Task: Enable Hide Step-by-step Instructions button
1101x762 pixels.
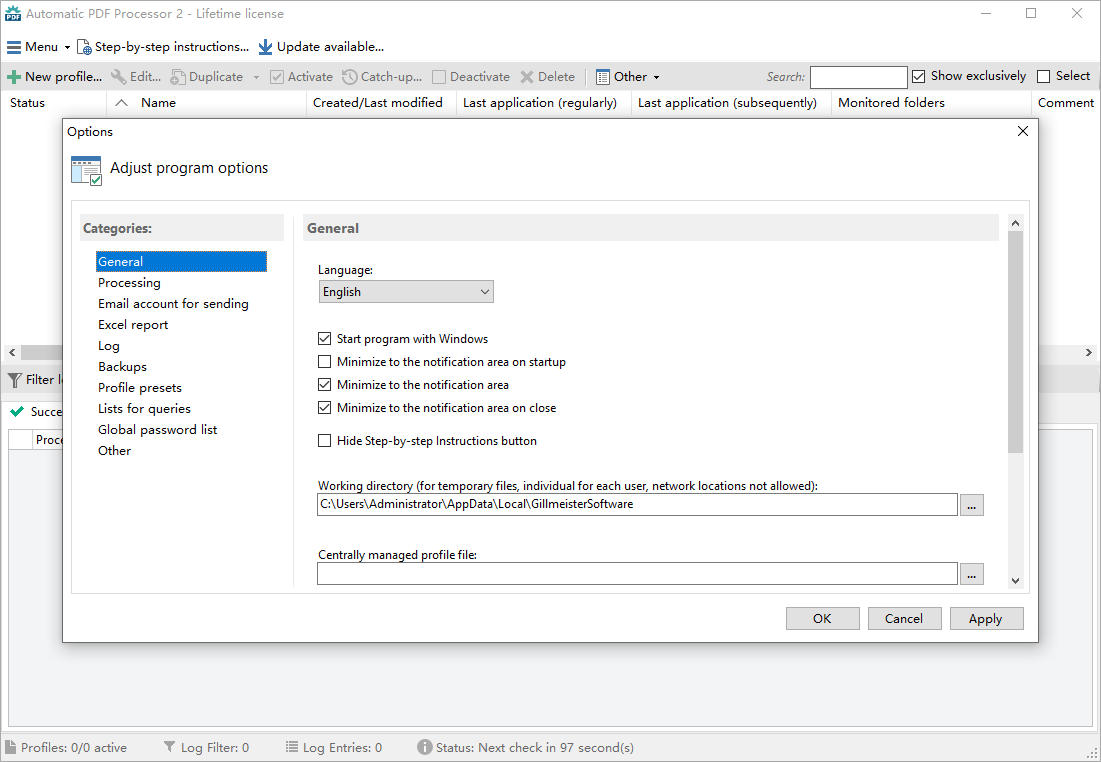Action: click(x=324, y=440)
